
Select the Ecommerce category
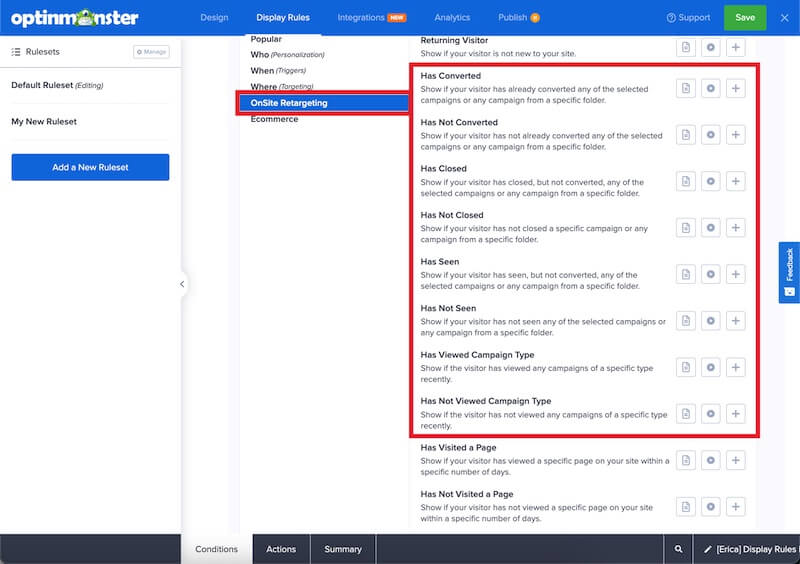point(274,119)
